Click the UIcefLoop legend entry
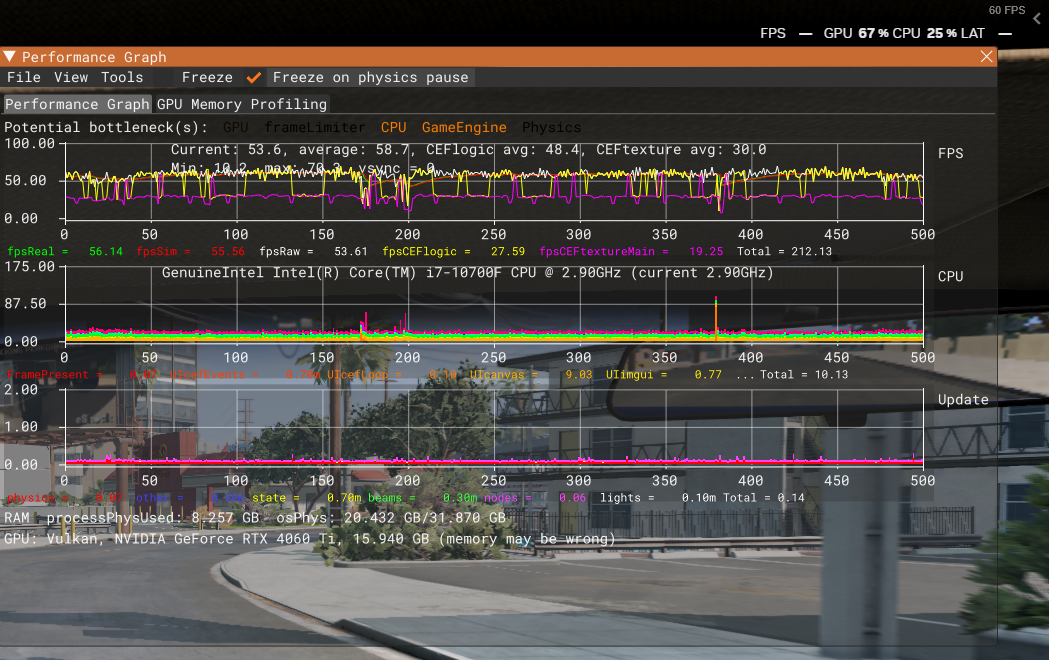 pos(391,374)
